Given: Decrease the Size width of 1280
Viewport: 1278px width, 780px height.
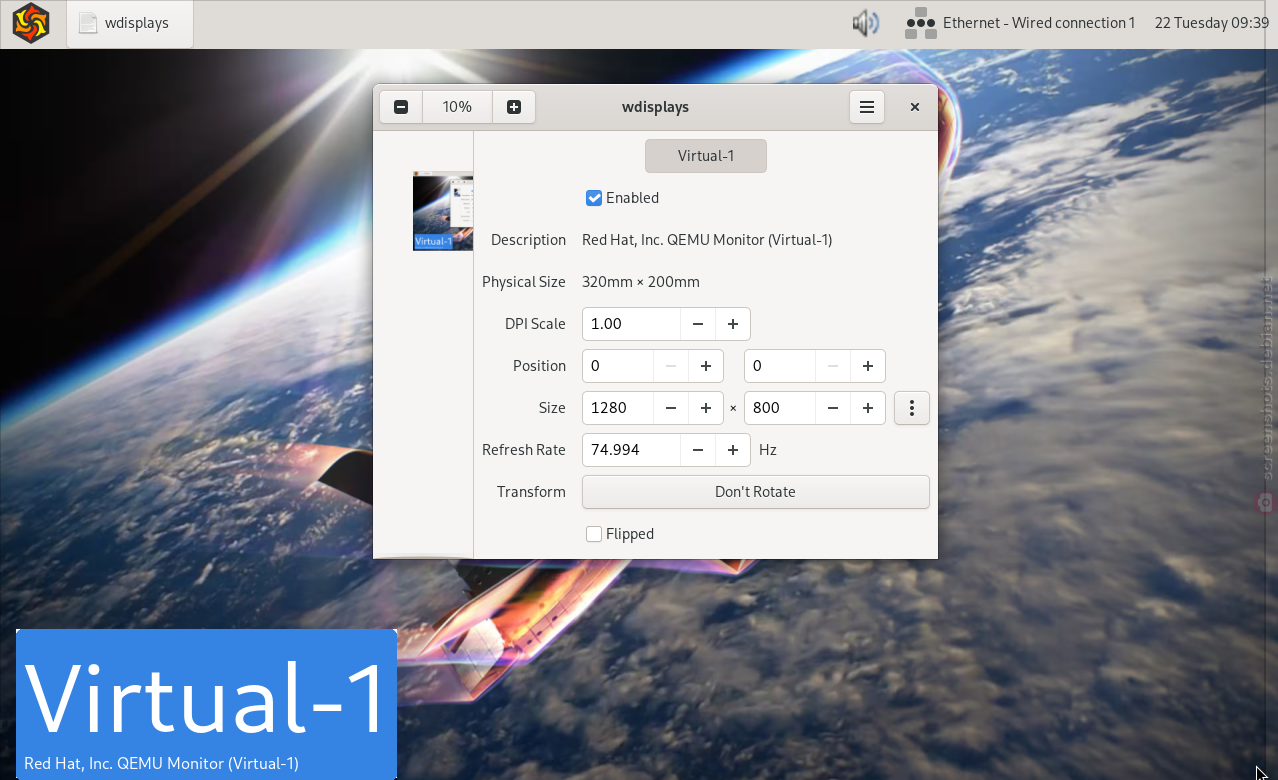Looking at the screenshot, I should click(x=671, y=408).
